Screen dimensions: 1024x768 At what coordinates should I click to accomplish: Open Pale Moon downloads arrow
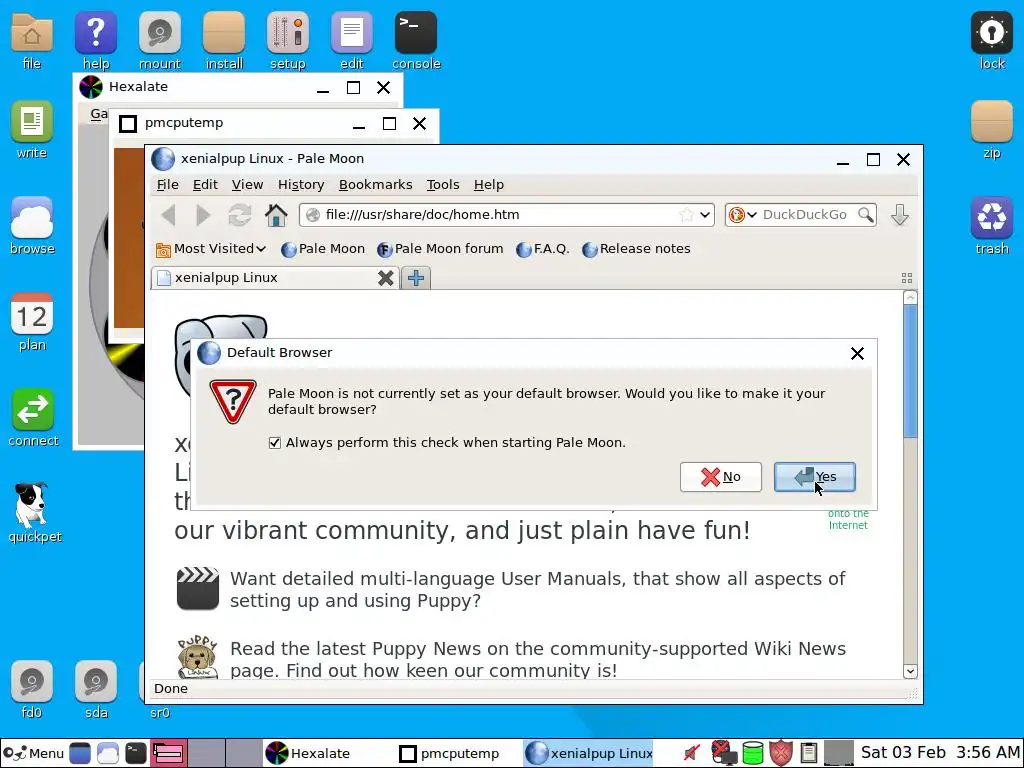[900, 215]
